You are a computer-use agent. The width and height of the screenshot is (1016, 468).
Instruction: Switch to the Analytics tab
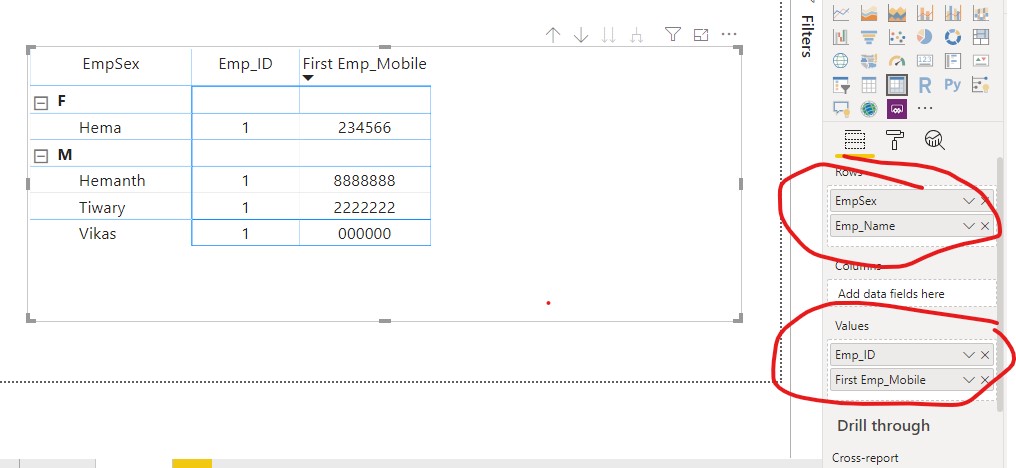[x=934, y=139]
